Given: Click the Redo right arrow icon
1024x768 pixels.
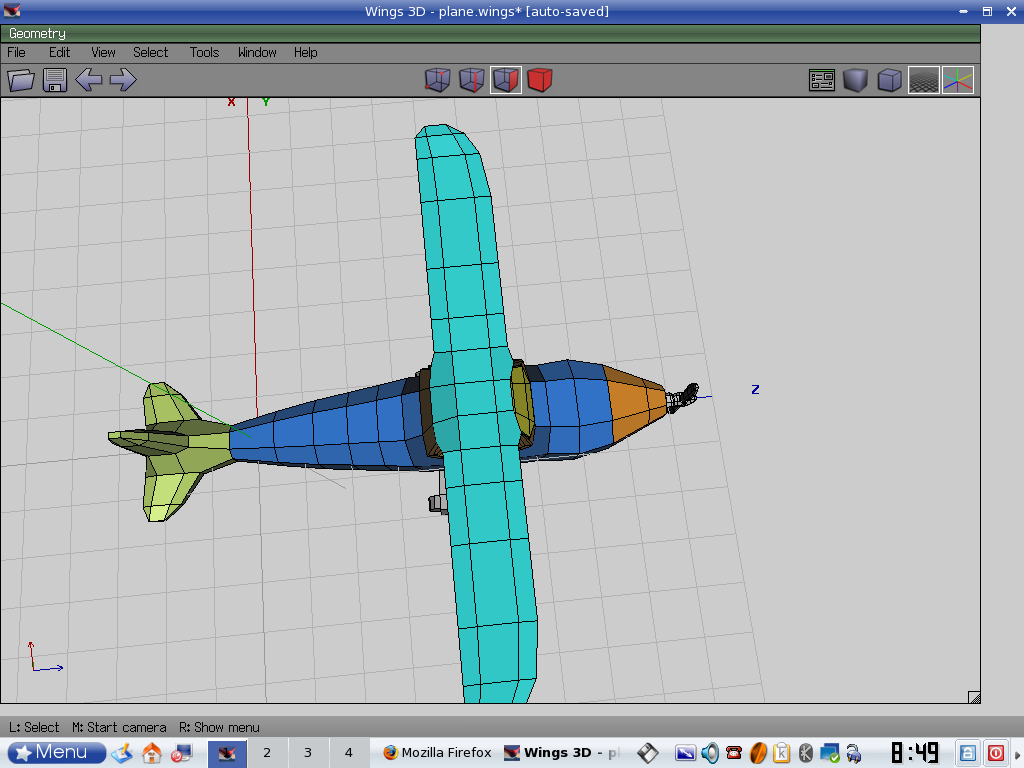Looking at the screenshot, I should click(123, 80).
